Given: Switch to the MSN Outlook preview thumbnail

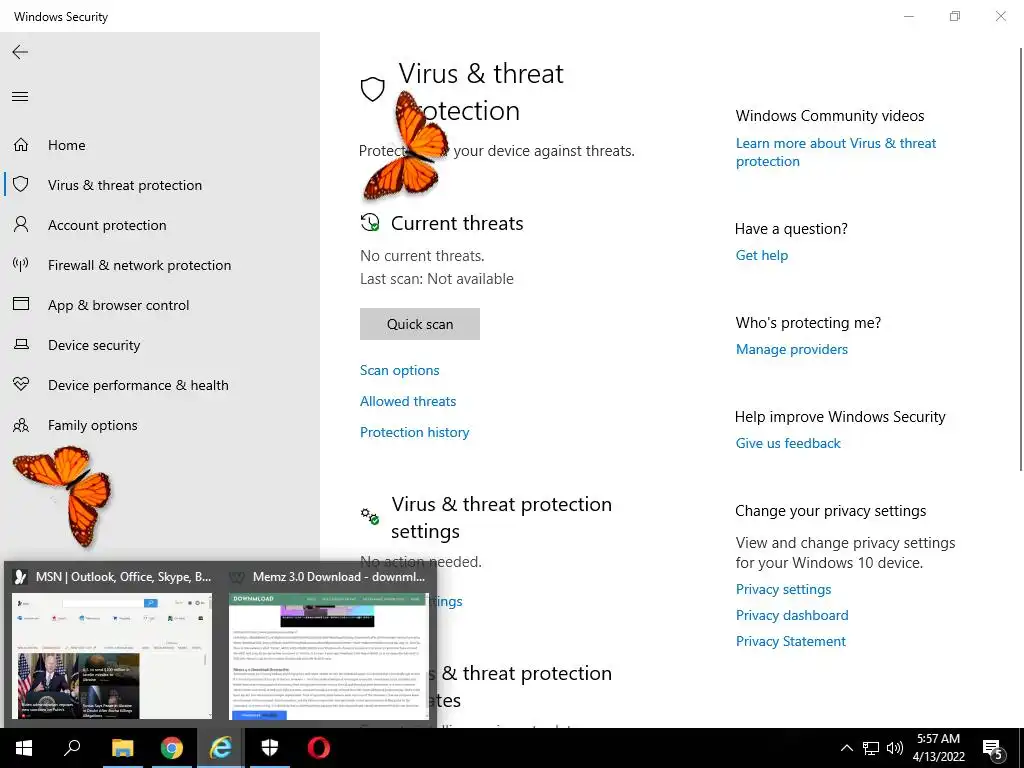Looking at the screenshot, I should click(112, 655).
